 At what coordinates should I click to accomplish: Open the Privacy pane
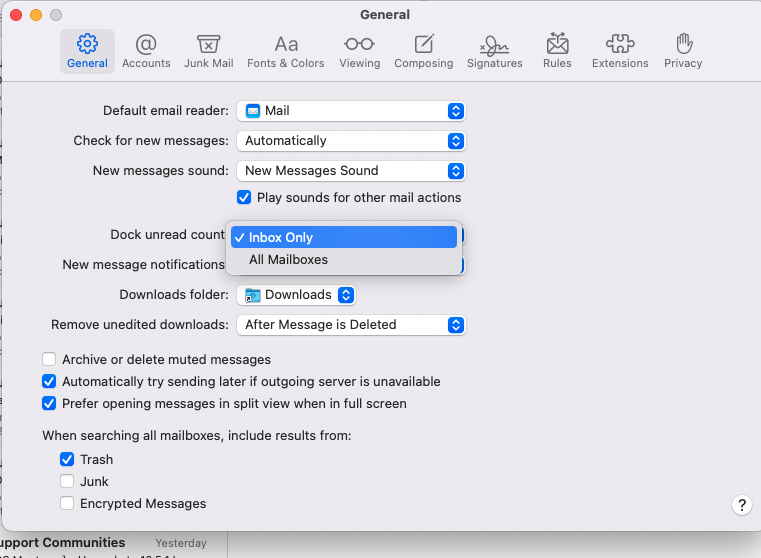tap(683, 51)
